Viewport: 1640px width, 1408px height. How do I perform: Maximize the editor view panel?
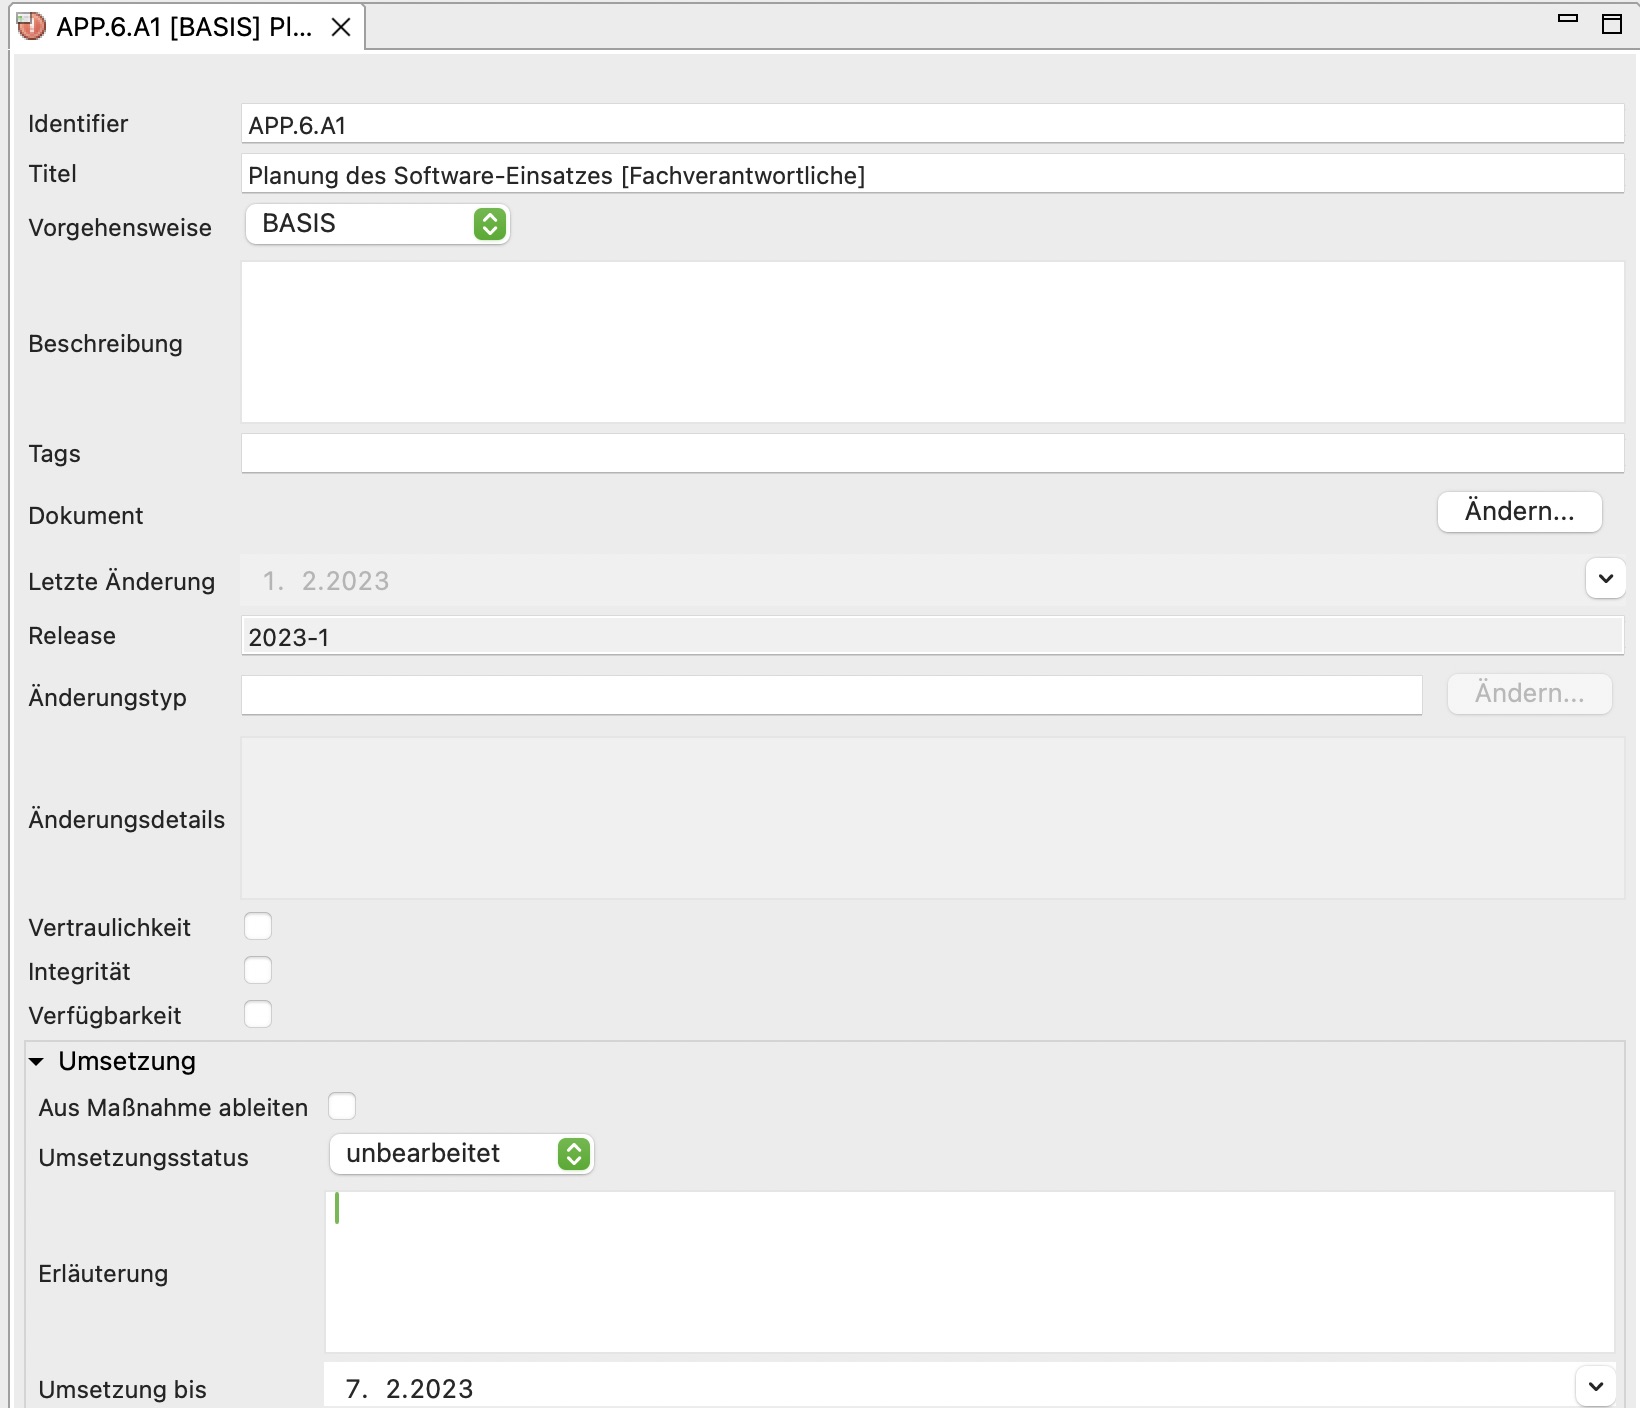(x=1612, y=24)
